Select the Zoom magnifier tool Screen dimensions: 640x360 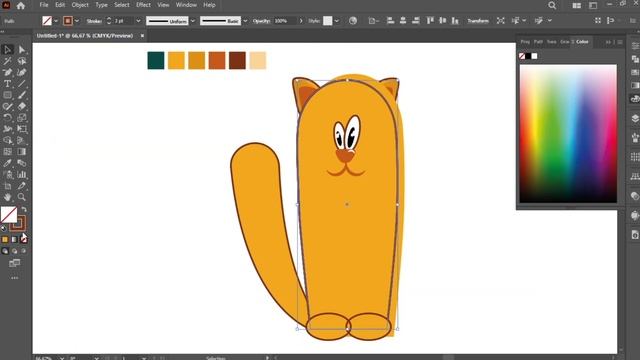click(22, 197)
